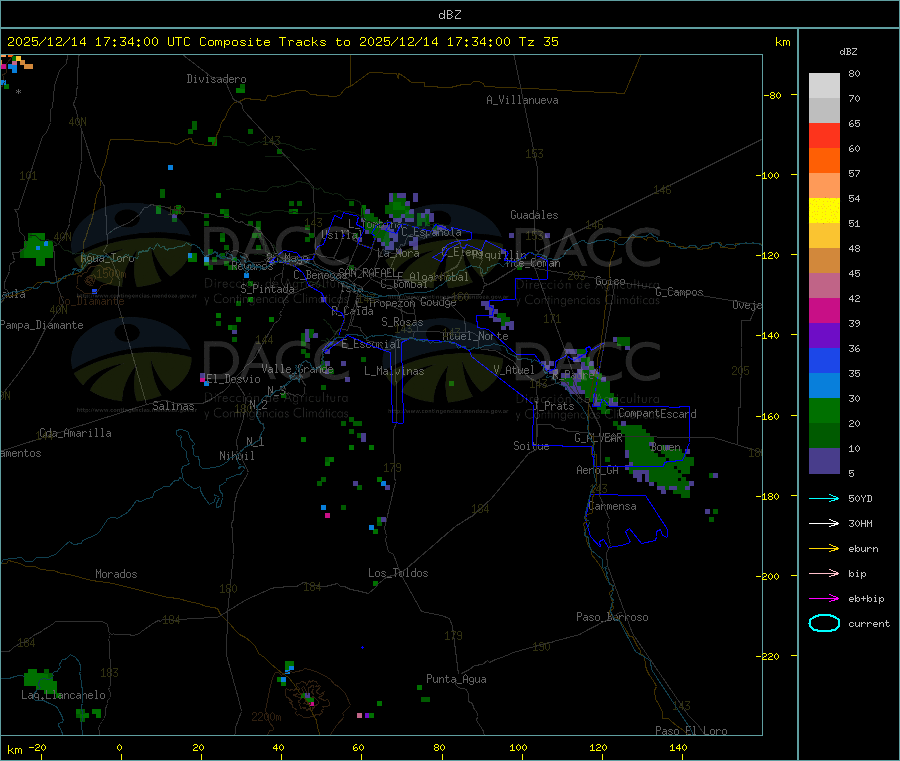900x761 pixels.
Task: Select the yellow 51-54 dBZ swatch
Action: pyautogui.click(x=824, y=211)
